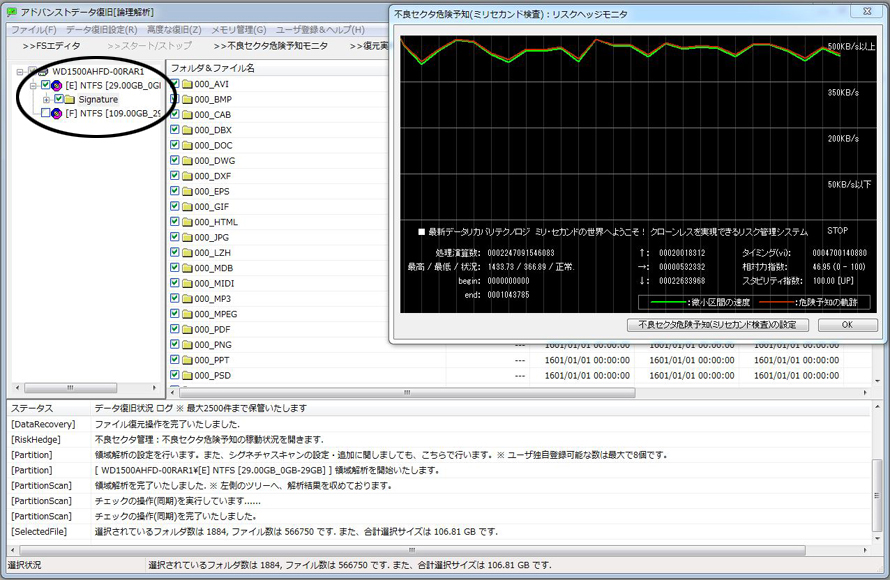Open the ファイル(F) menu
This screenshot has width=890, height=580.
(x=33, y=30)
